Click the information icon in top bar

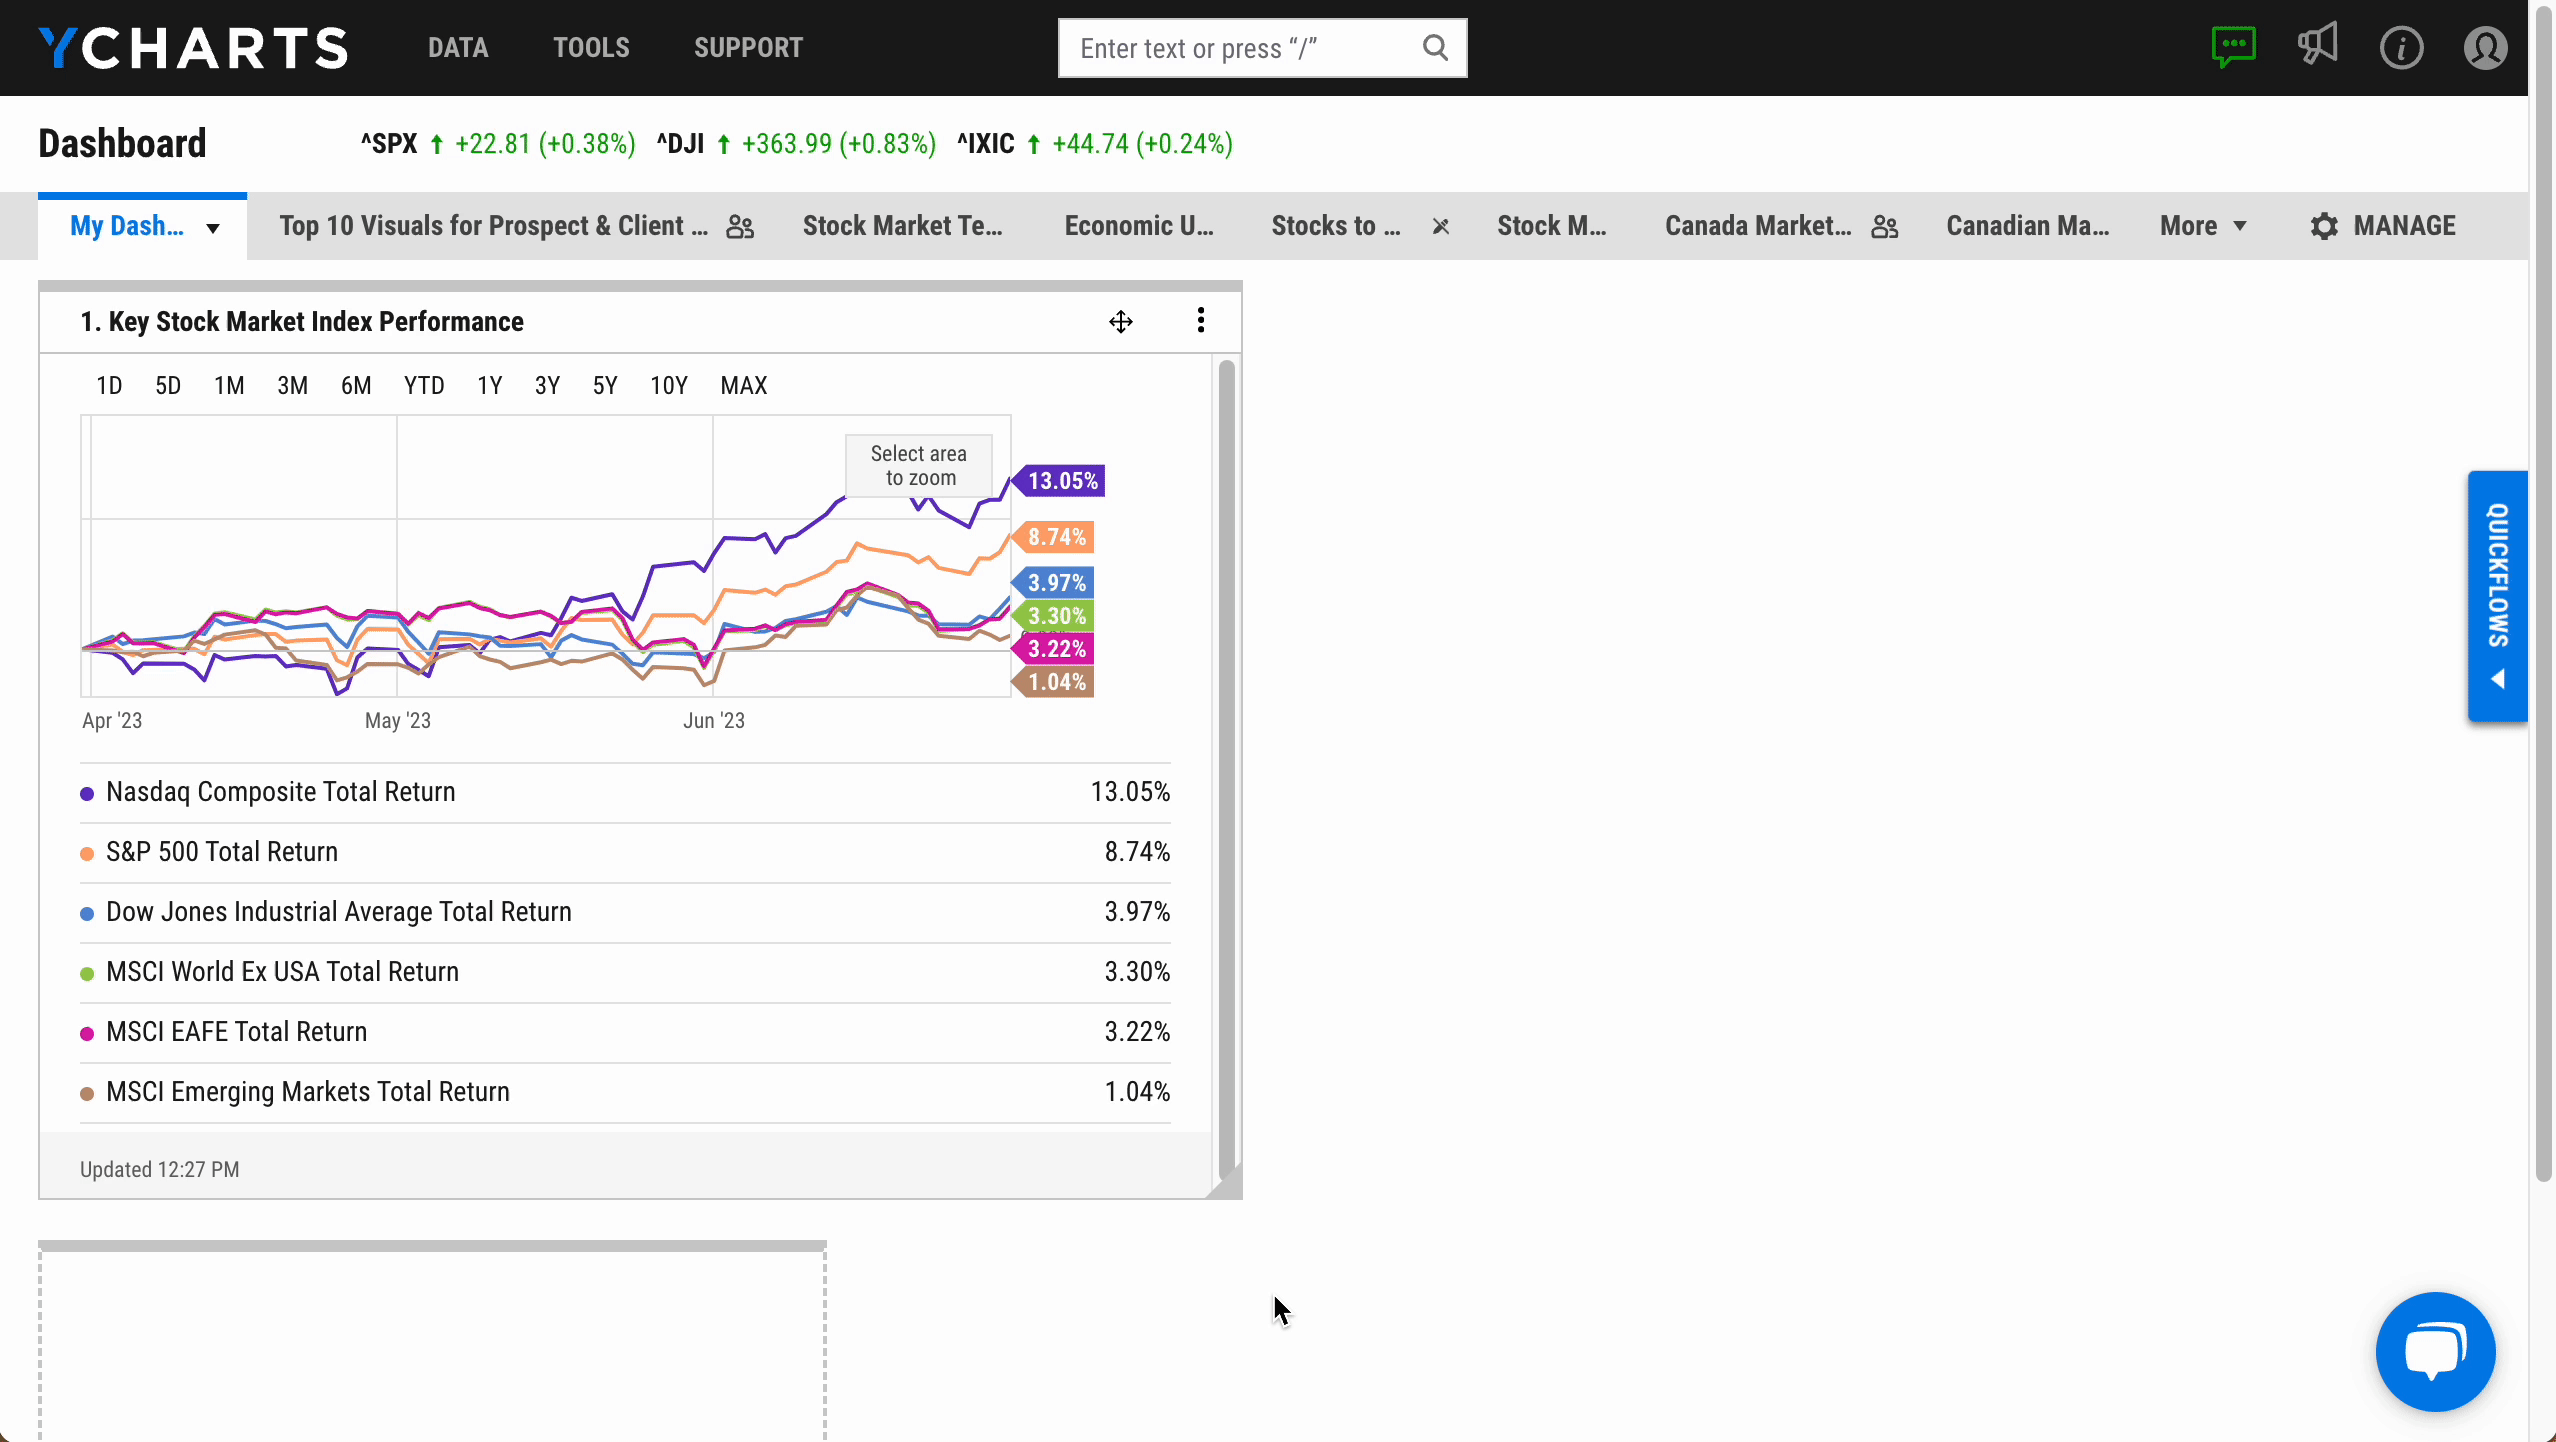[2402, 47]
